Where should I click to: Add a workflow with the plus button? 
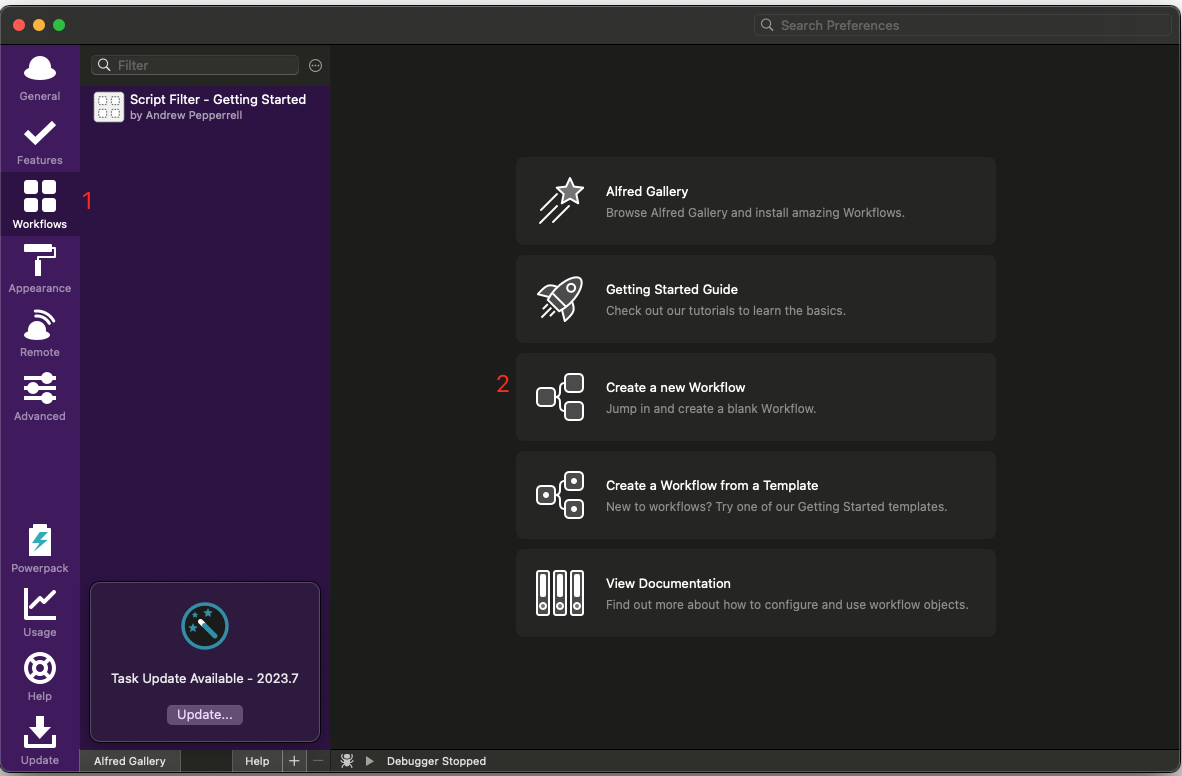coord(294,761)
